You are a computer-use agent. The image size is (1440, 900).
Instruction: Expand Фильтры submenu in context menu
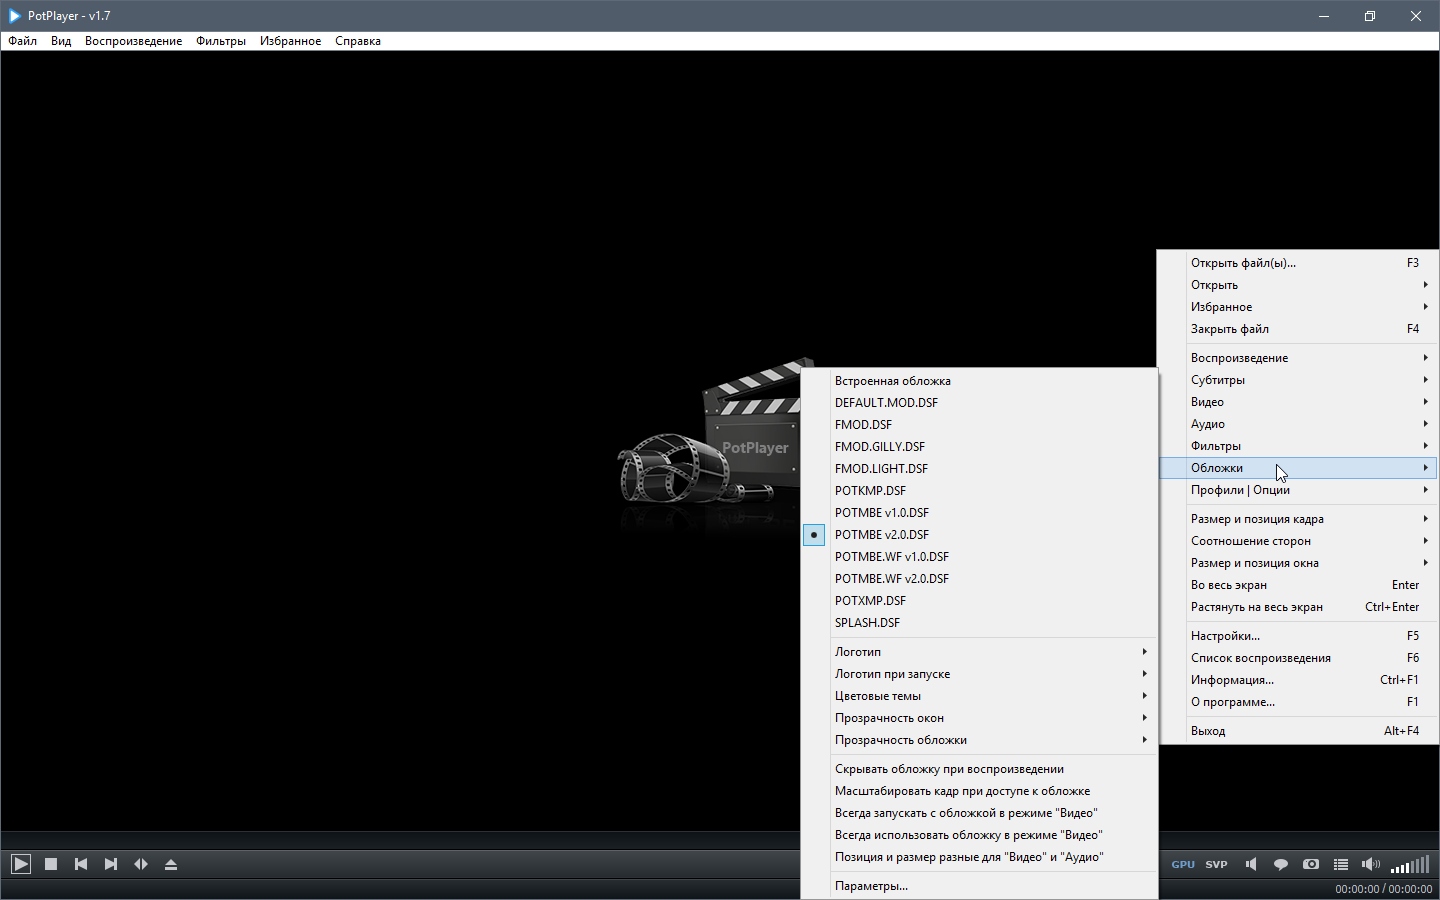(1298, 446)
